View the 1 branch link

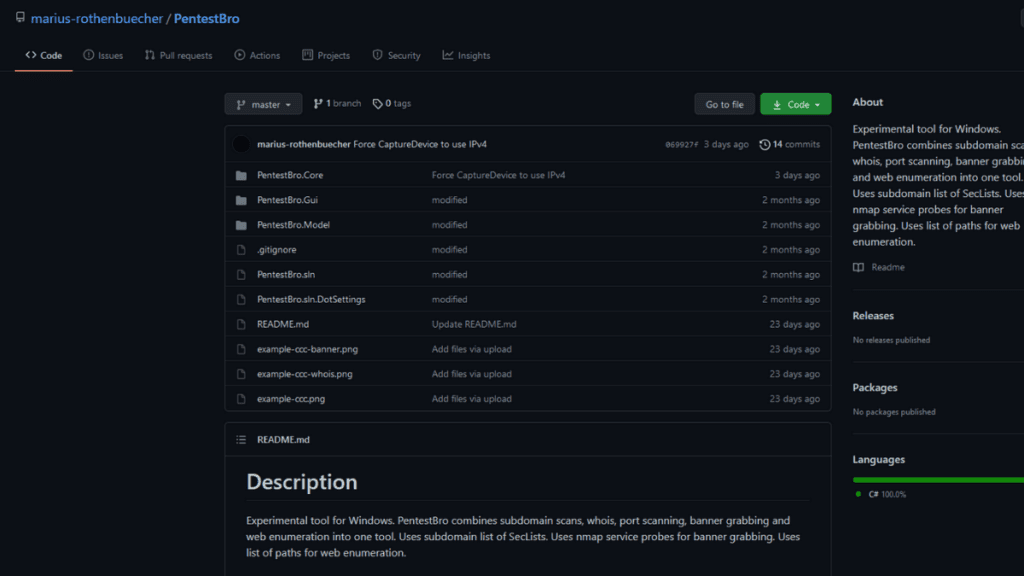[x=337, y=103]
